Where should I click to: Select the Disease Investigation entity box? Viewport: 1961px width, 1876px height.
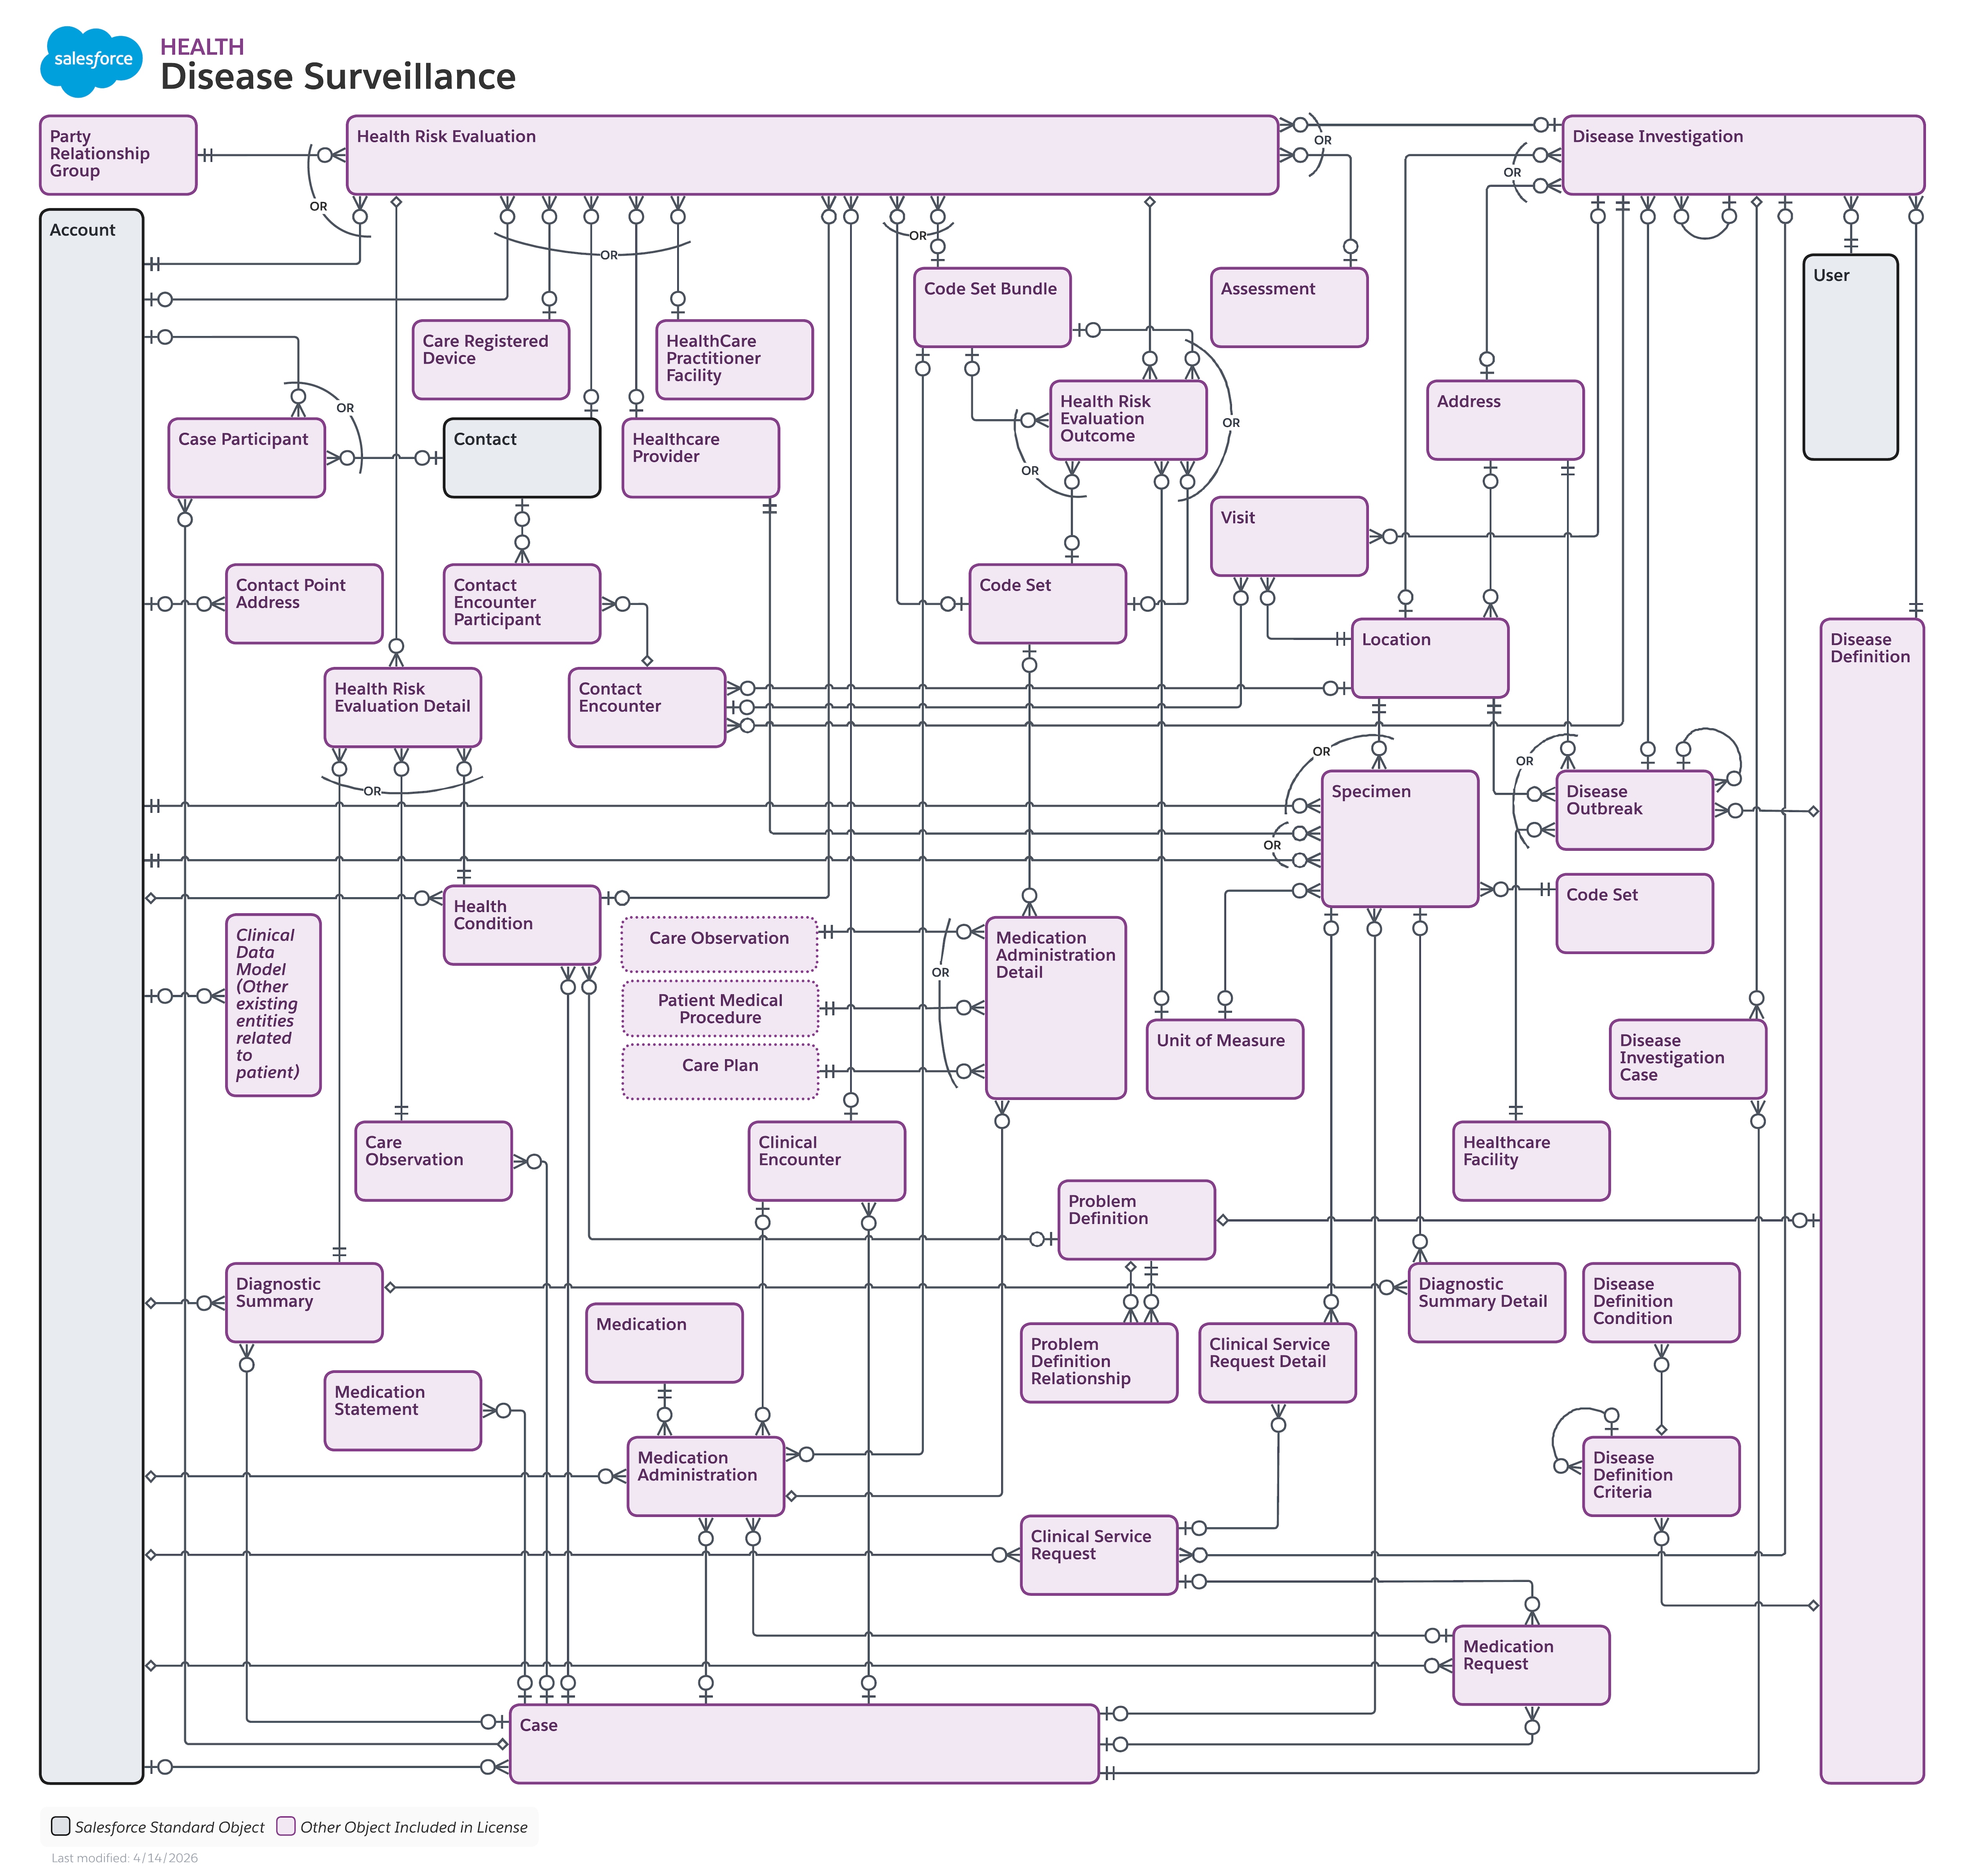(1742, 155)
